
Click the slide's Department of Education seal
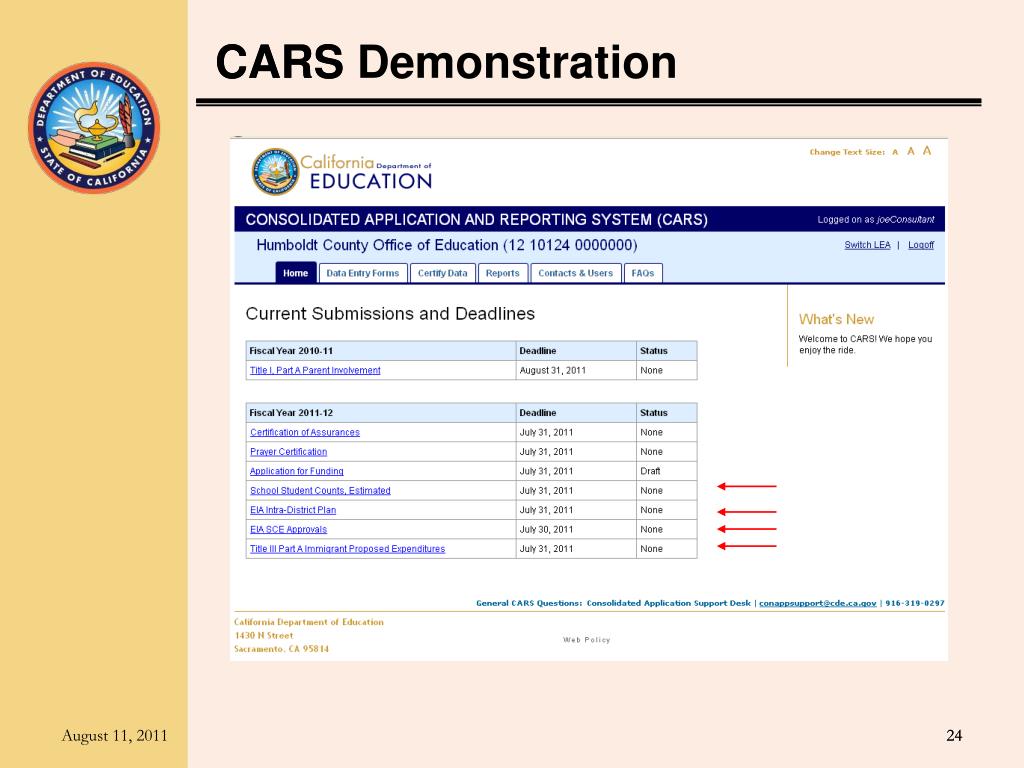[94, 127]
